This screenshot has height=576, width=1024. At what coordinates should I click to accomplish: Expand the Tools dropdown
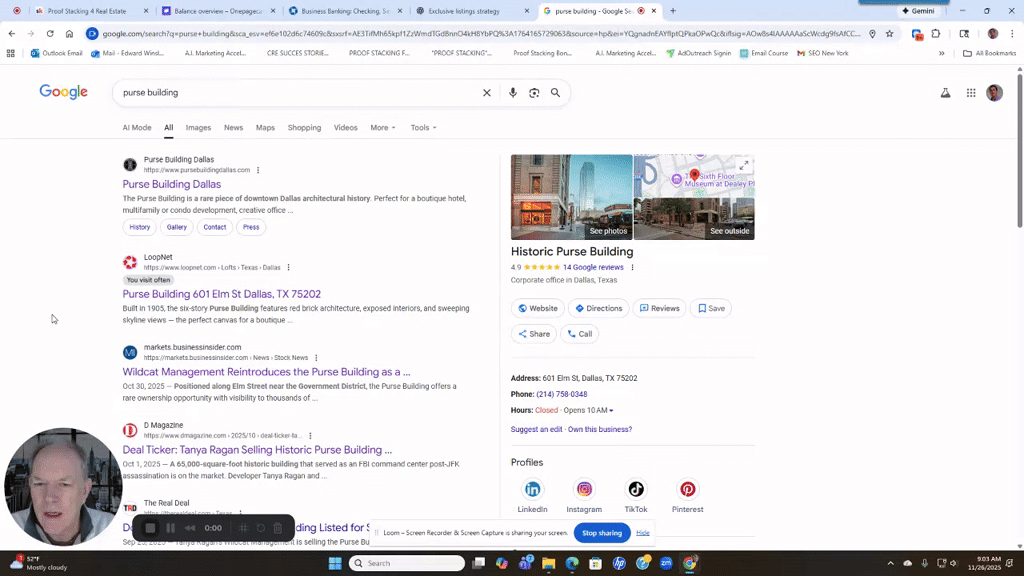tap(423, 128)
